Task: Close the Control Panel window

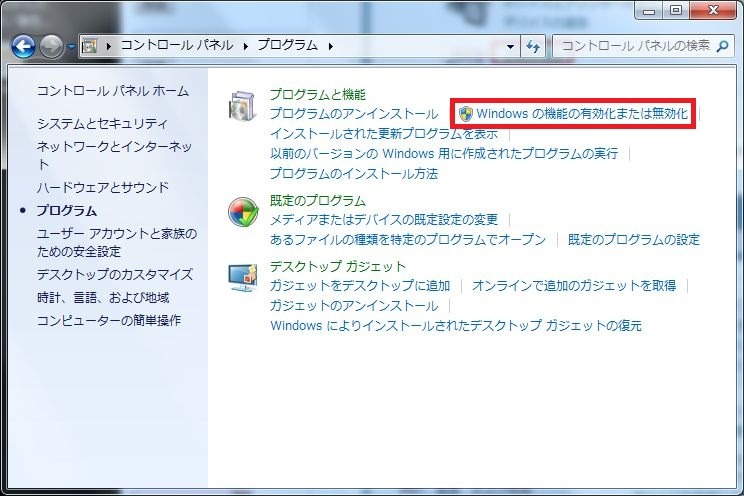Action: (713, 10)
